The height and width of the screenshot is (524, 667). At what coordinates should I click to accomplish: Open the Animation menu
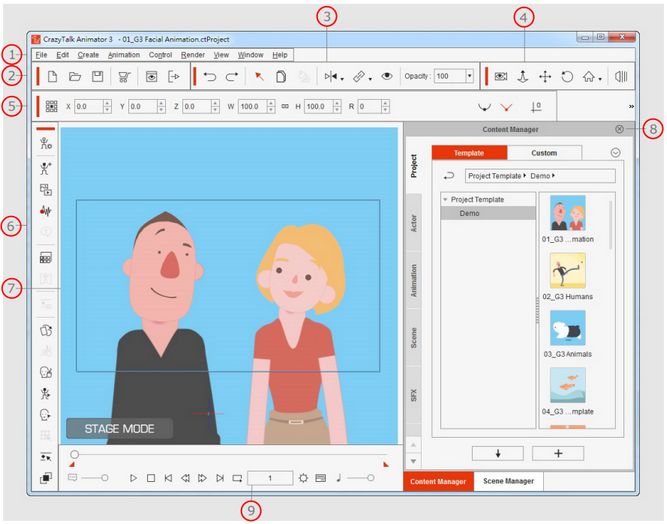(x=124, y=55)
